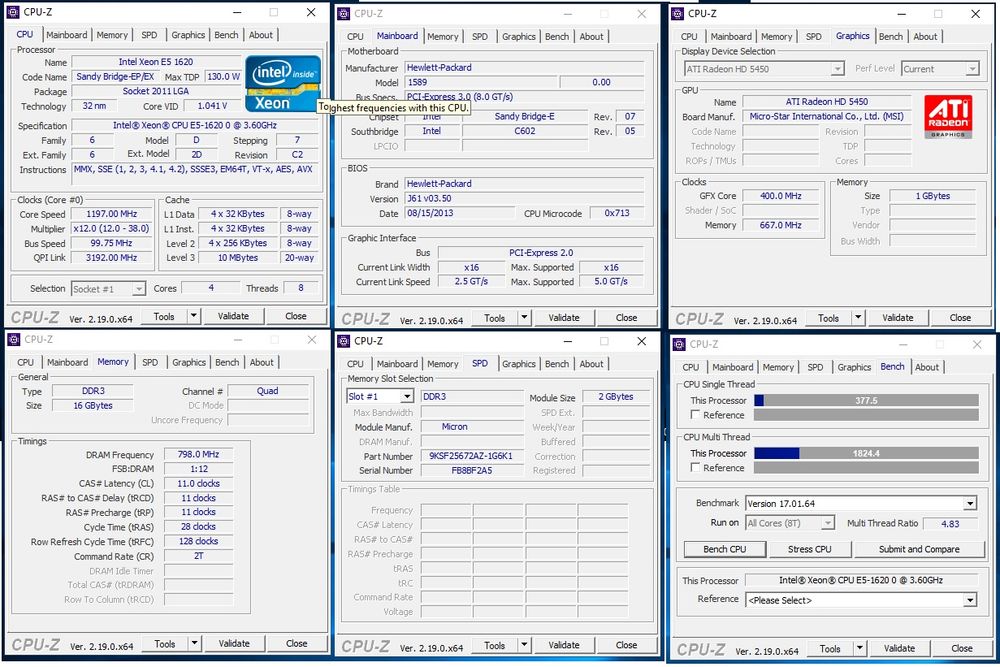Click Validate button in Bench window
The width and height of the screenshot is (1000, 667).
pyautogui.click(x=899, y=649)
